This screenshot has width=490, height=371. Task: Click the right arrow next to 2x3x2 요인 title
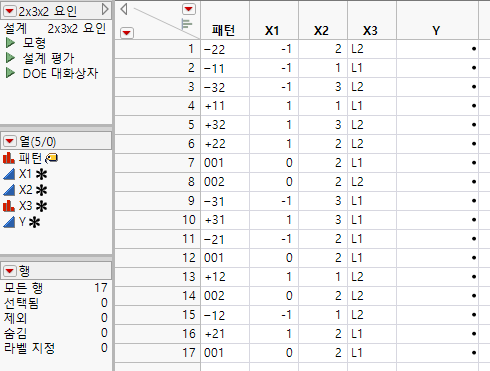(x=105, y=9)
